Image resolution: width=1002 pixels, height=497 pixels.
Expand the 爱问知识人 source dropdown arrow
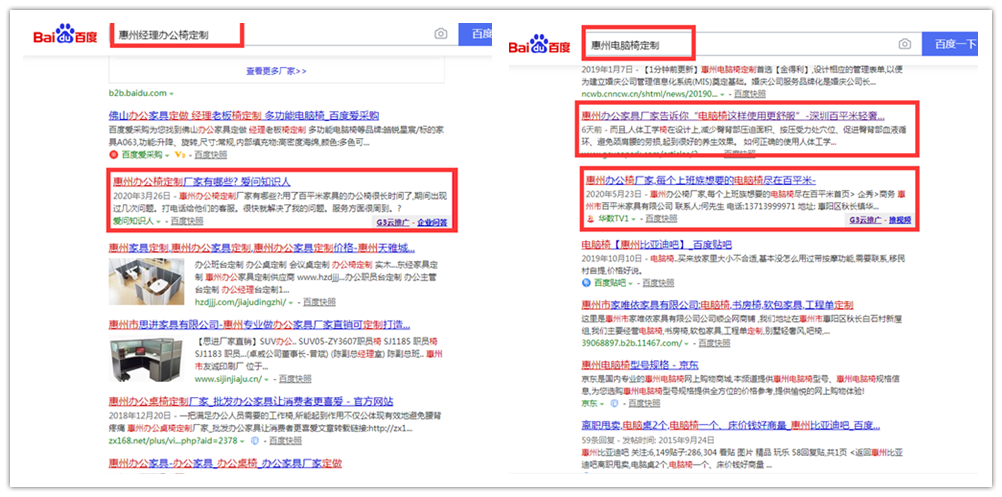[x=158, y=222]
